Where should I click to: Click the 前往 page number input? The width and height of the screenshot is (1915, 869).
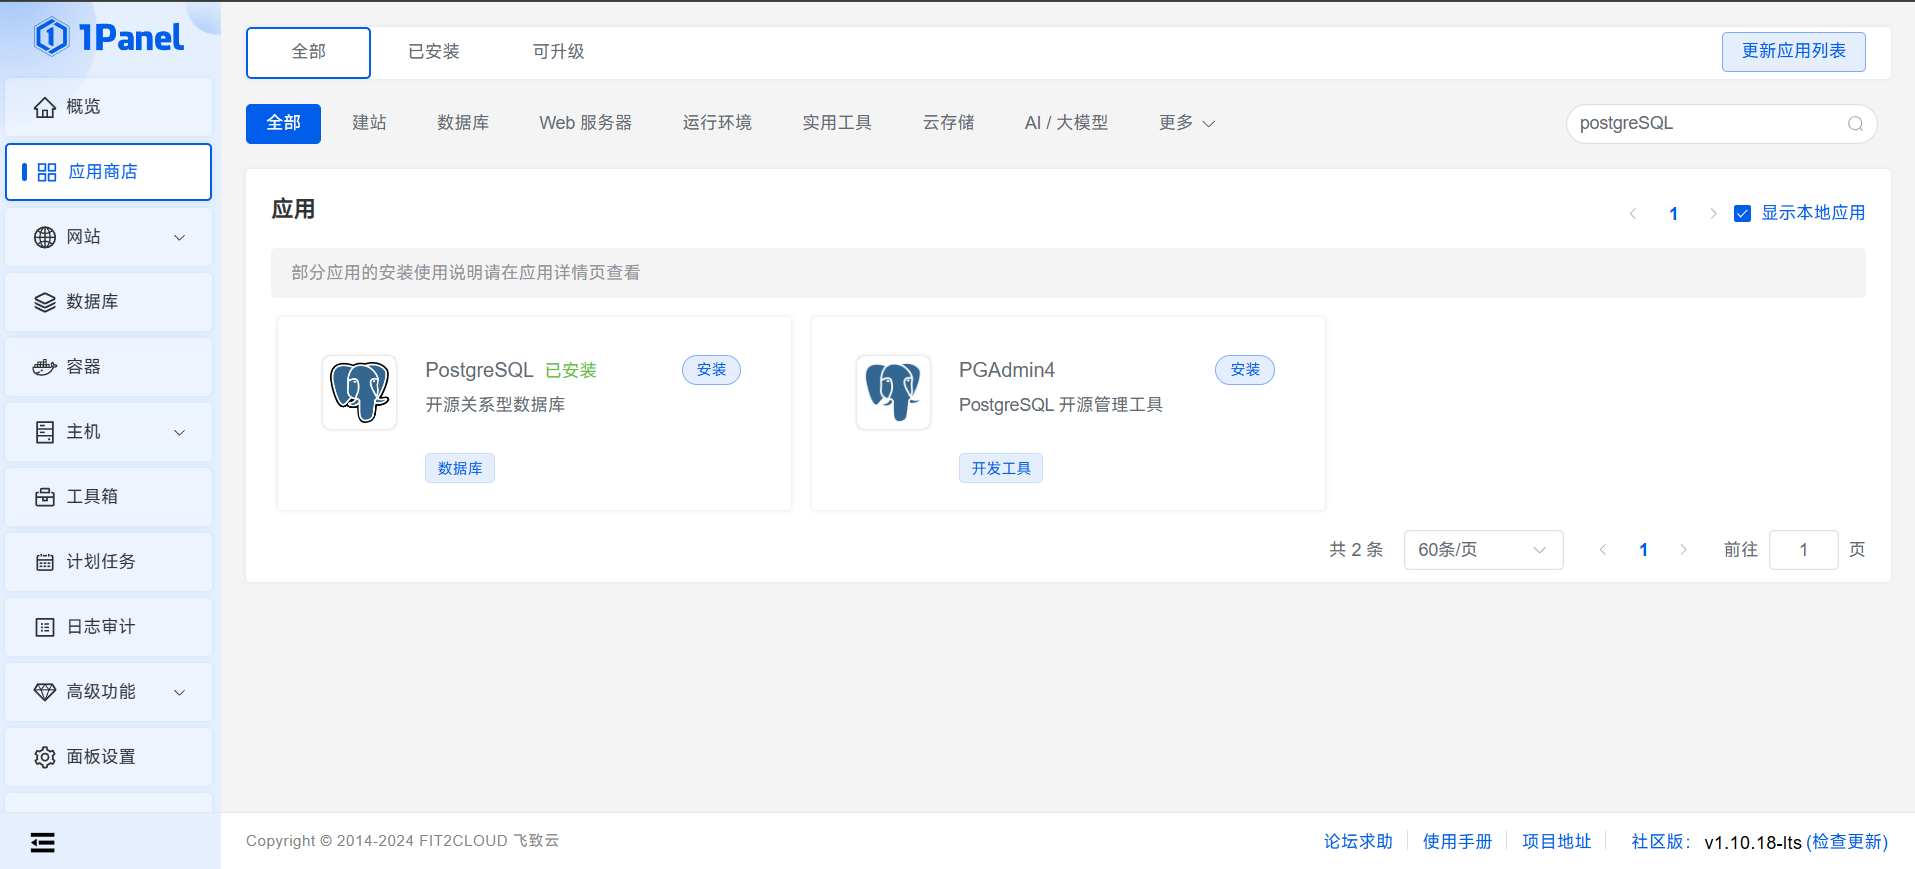point(1803,550)
